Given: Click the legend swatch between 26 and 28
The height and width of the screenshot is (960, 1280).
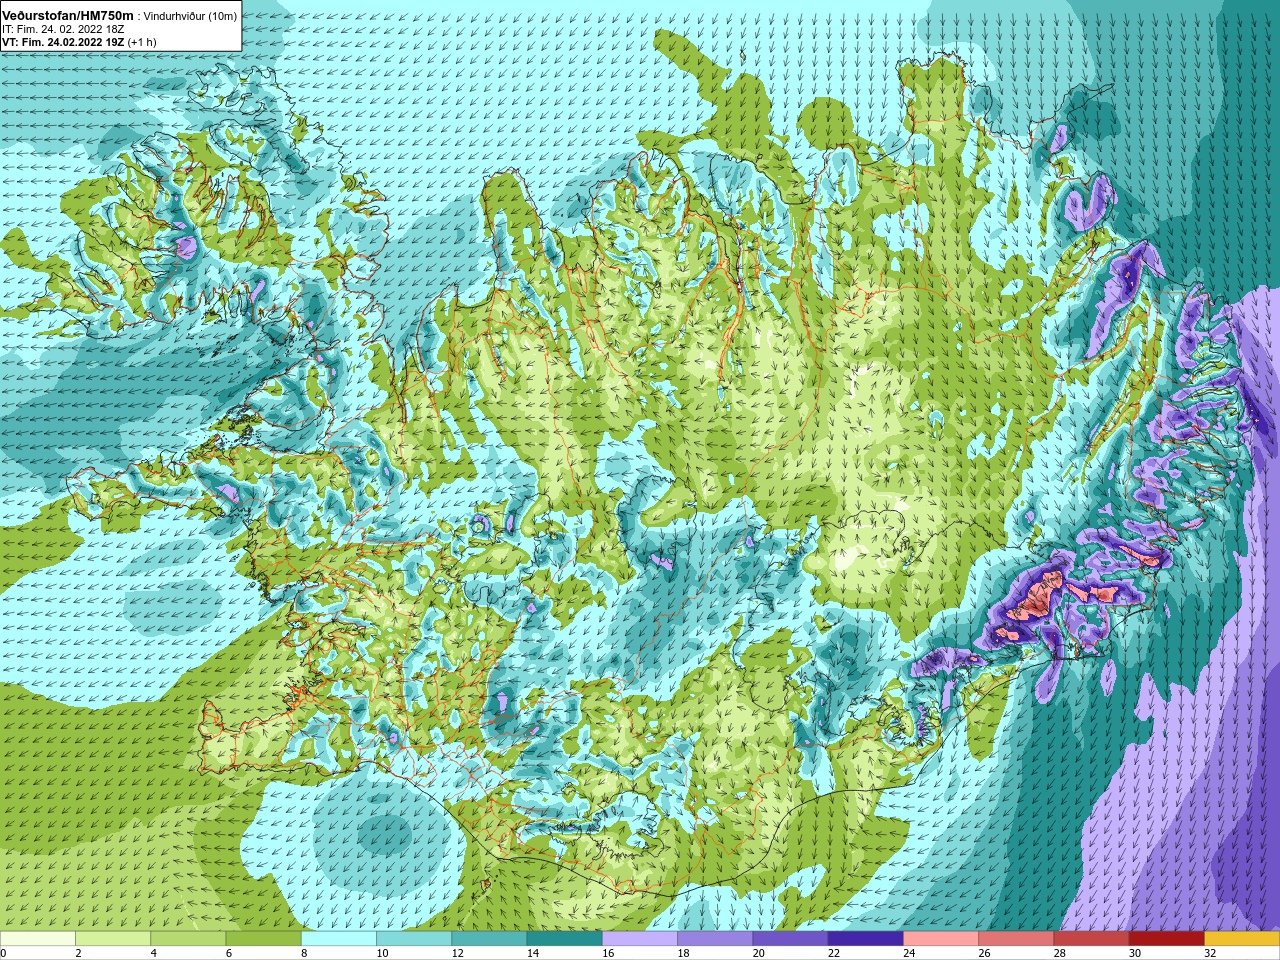Looking at the screenshot, I should pos(1016,938).
